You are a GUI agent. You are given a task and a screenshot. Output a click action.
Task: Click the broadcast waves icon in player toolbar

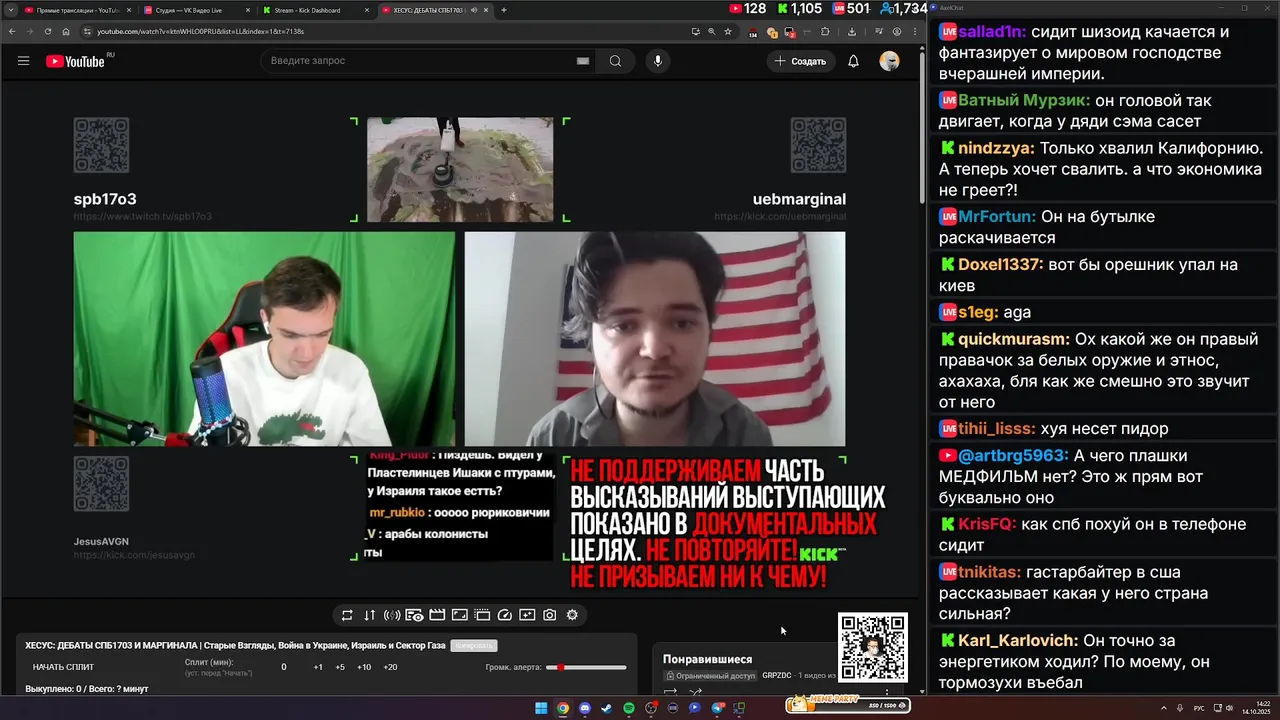click(x=392, y=615)
